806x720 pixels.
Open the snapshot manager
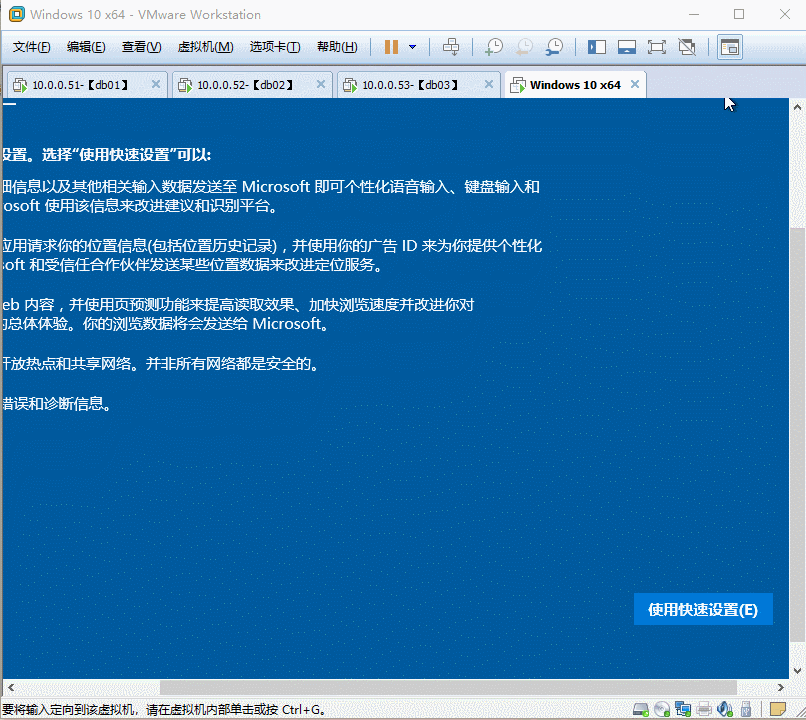point(554,47)
